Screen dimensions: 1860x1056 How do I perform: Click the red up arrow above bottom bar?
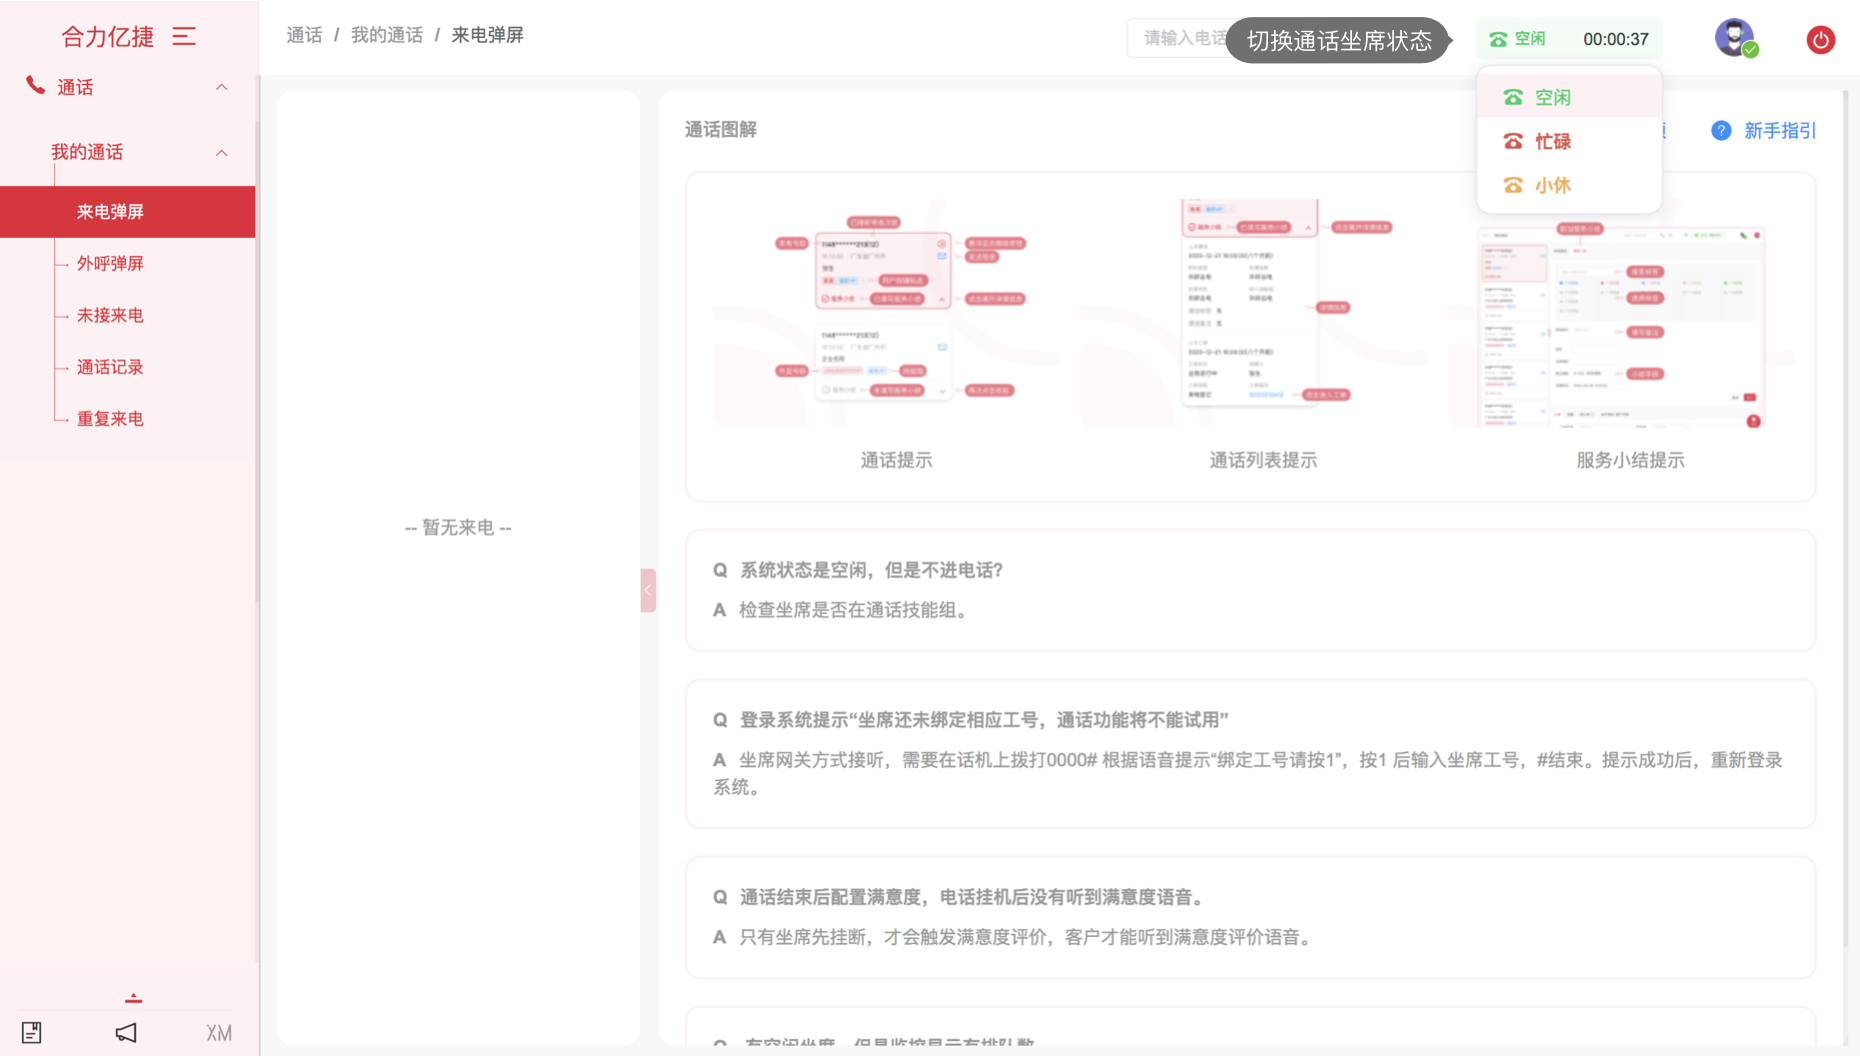(x=134, y=998)
